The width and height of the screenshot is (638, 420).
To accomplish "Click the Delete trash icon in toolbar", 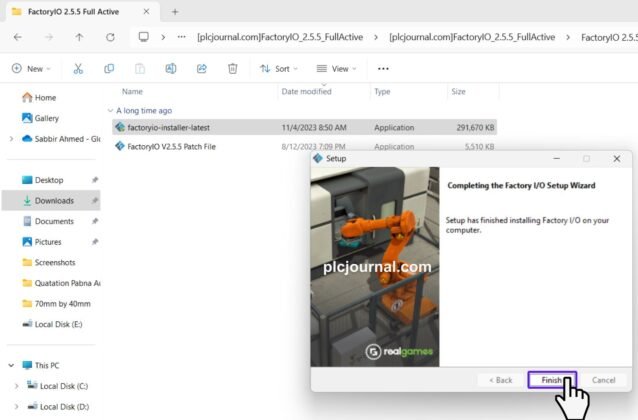I will [232, 69].
